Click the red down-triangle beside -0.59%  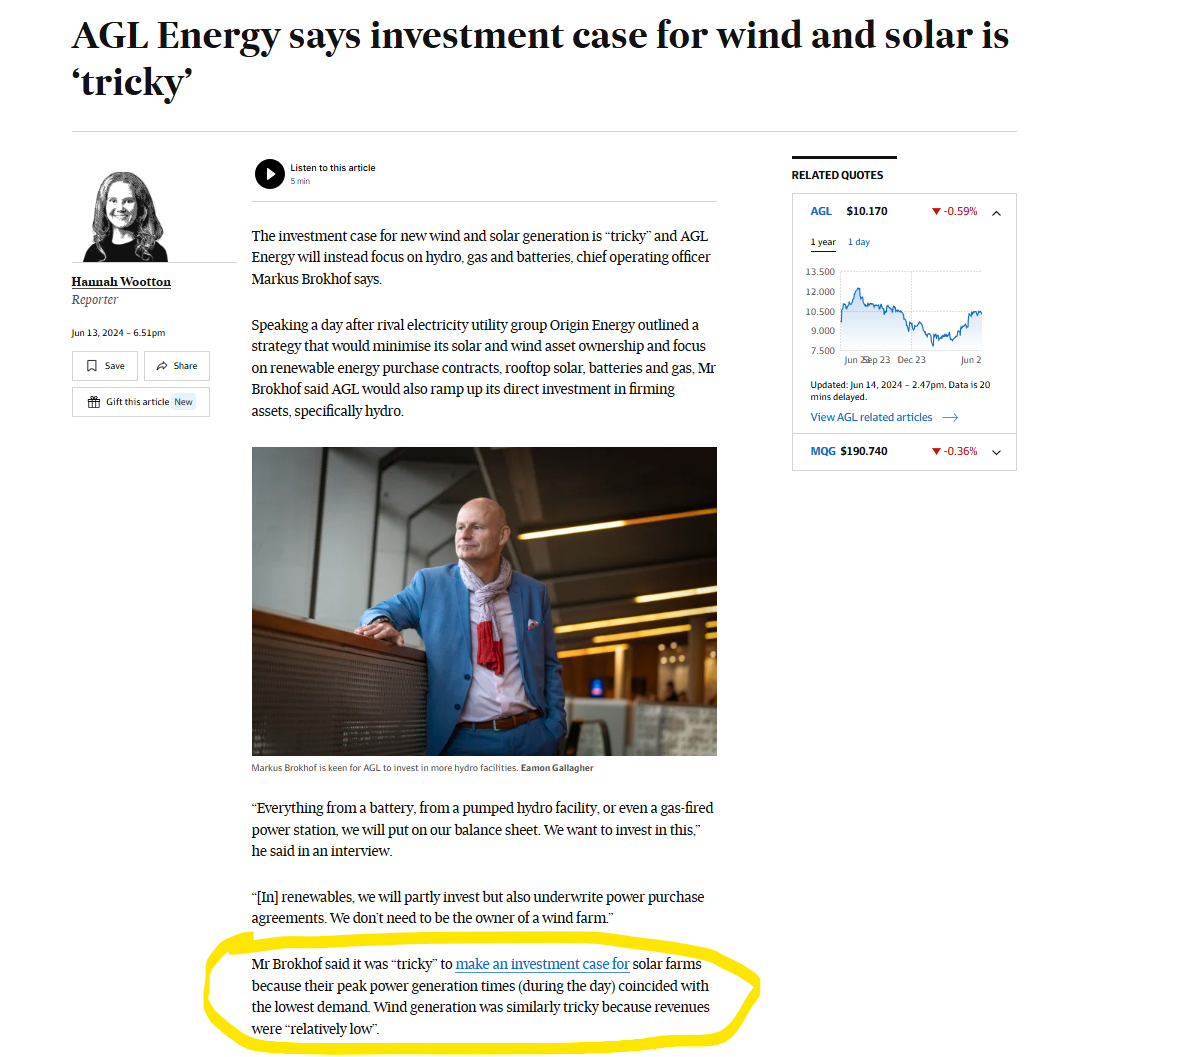[936, 212]
